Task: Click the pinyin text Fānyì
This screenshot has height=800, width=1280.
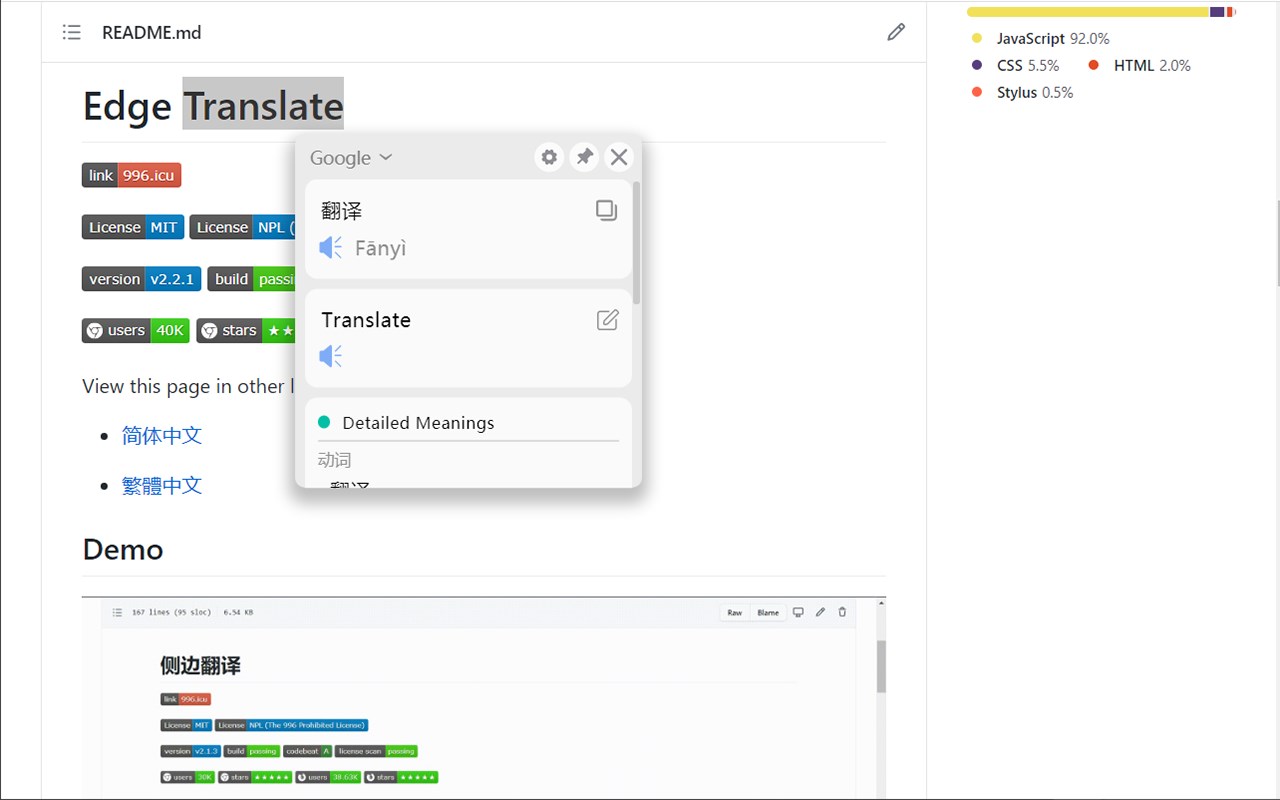Action: tap(381, 248)
